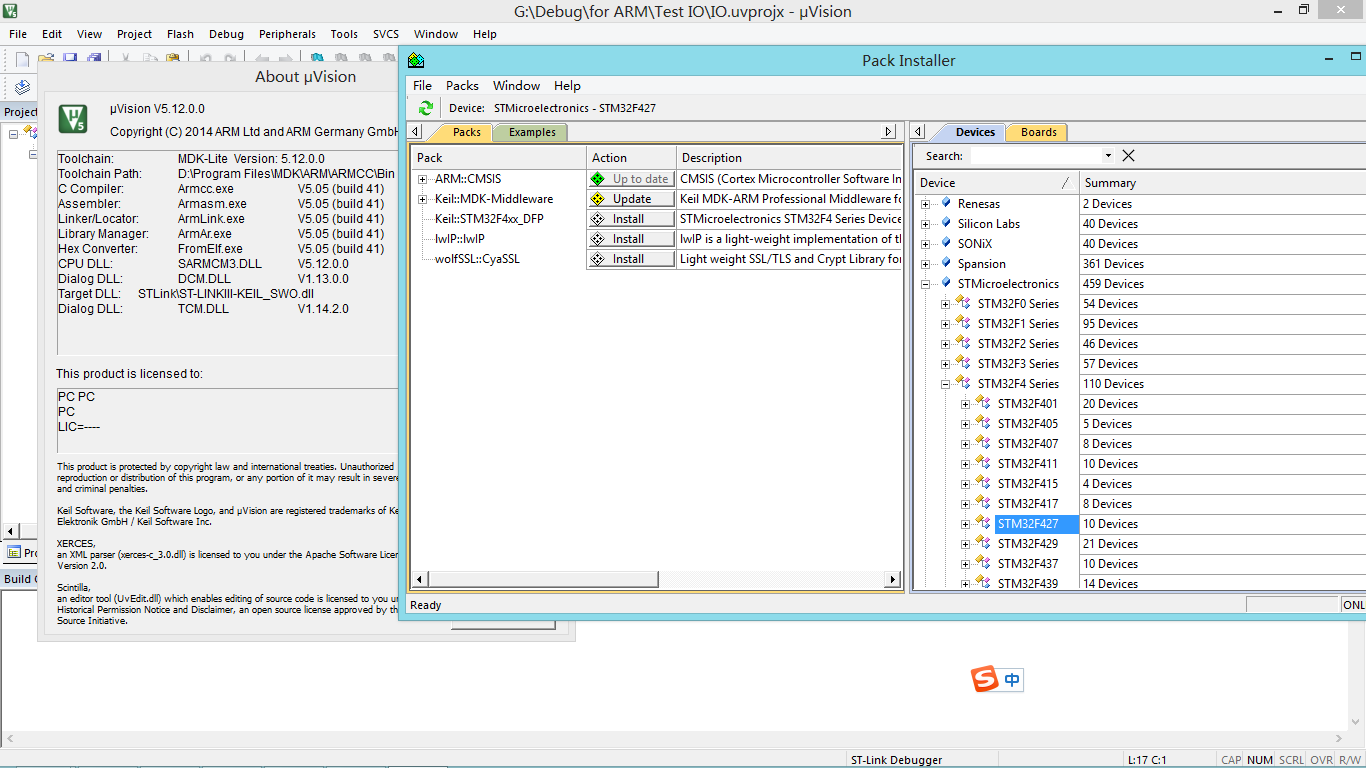Screen dimensions: 1366x768
Task: Click the device Search input field
Action: click(1037, 156)
